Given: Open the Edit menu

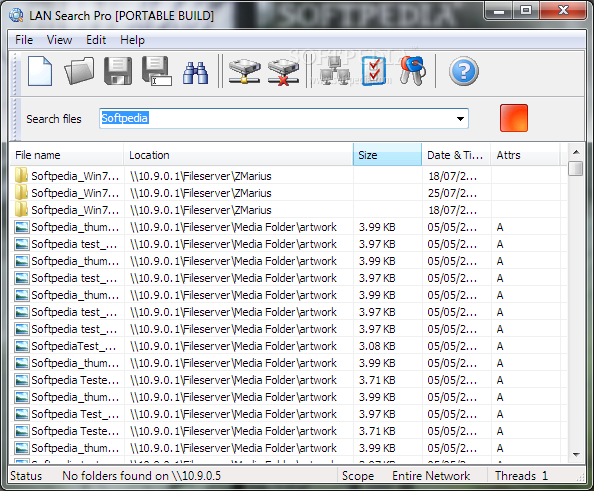Looking at the screenshot, I should [96, 40].
